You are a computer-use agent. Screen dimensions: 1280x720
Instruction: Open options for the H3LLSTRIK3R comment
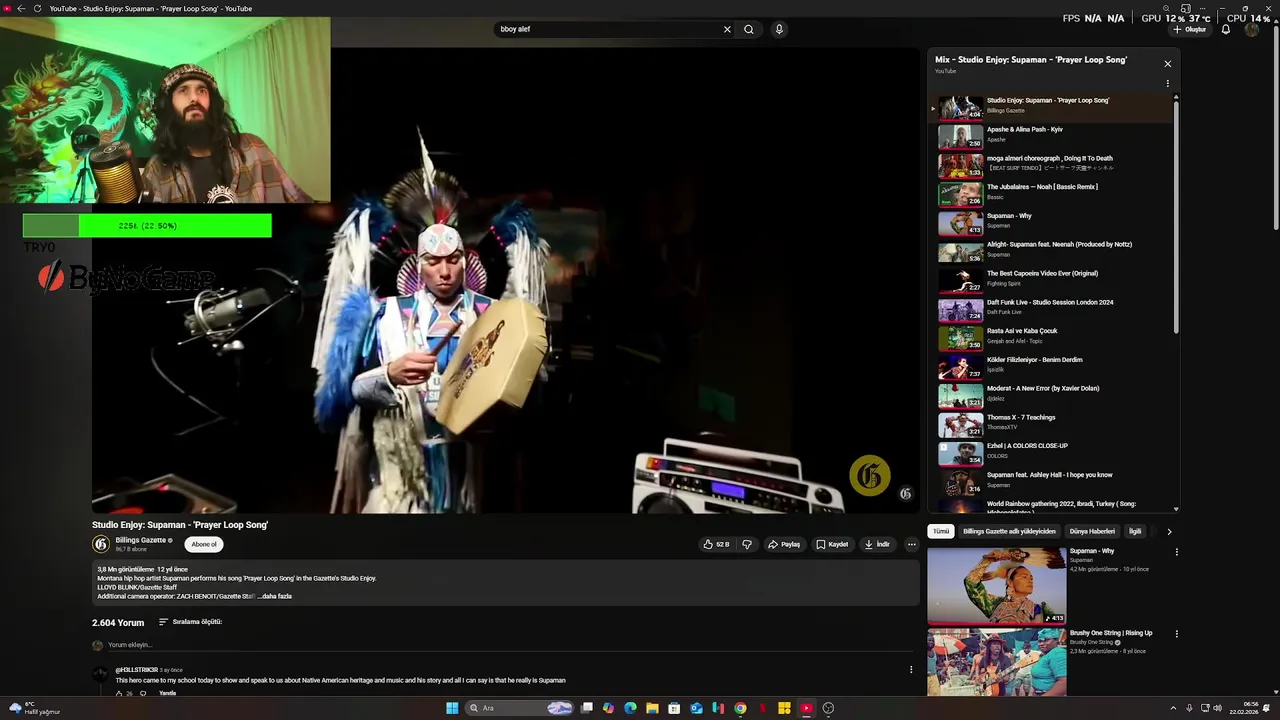[x=911, y=669]
